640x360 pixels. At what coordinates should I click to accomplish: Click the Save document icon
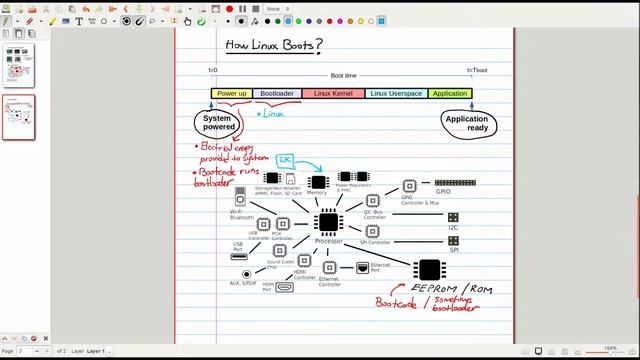[6, 9]
